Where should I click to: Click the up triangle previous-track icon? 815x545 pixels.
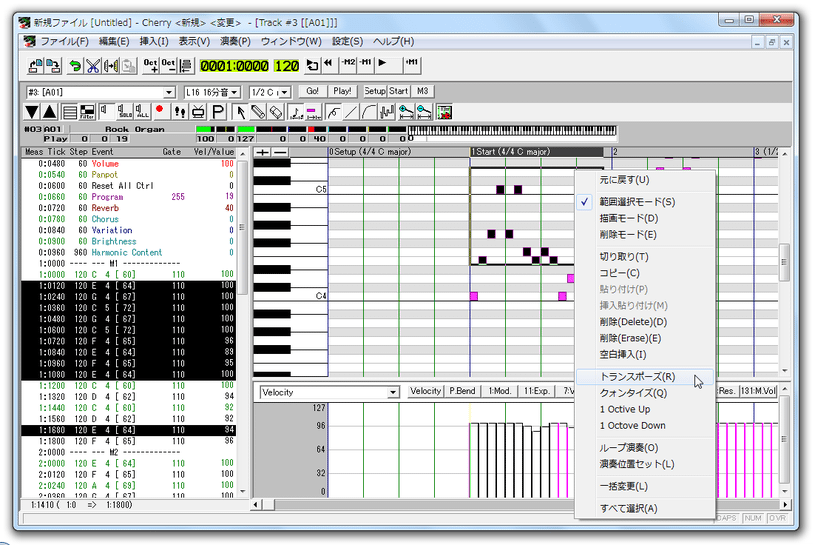pos(49,112)
